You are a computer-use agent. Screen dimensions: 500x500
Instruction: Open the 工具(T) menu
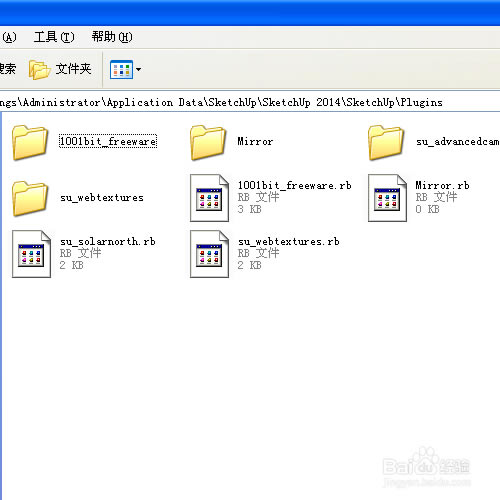click(x=54, y=37)
